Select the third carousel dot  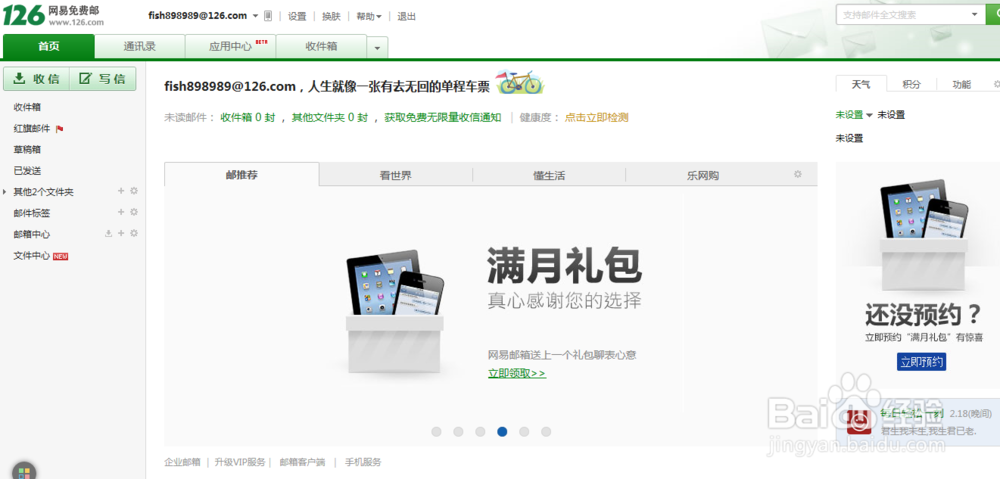pos(480,432)
